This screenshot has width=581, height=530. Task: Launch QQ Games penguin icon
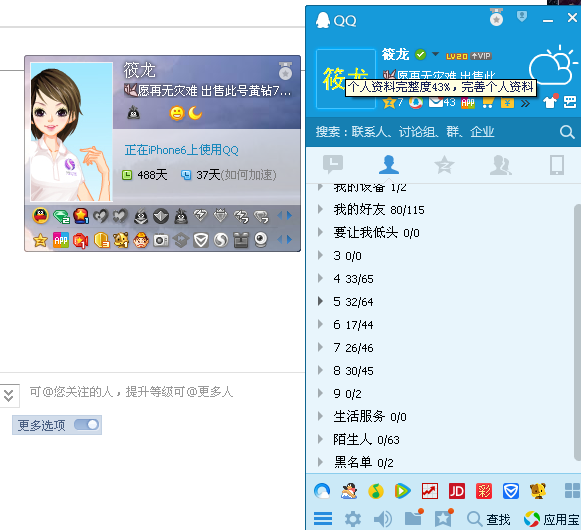point(349,491)
